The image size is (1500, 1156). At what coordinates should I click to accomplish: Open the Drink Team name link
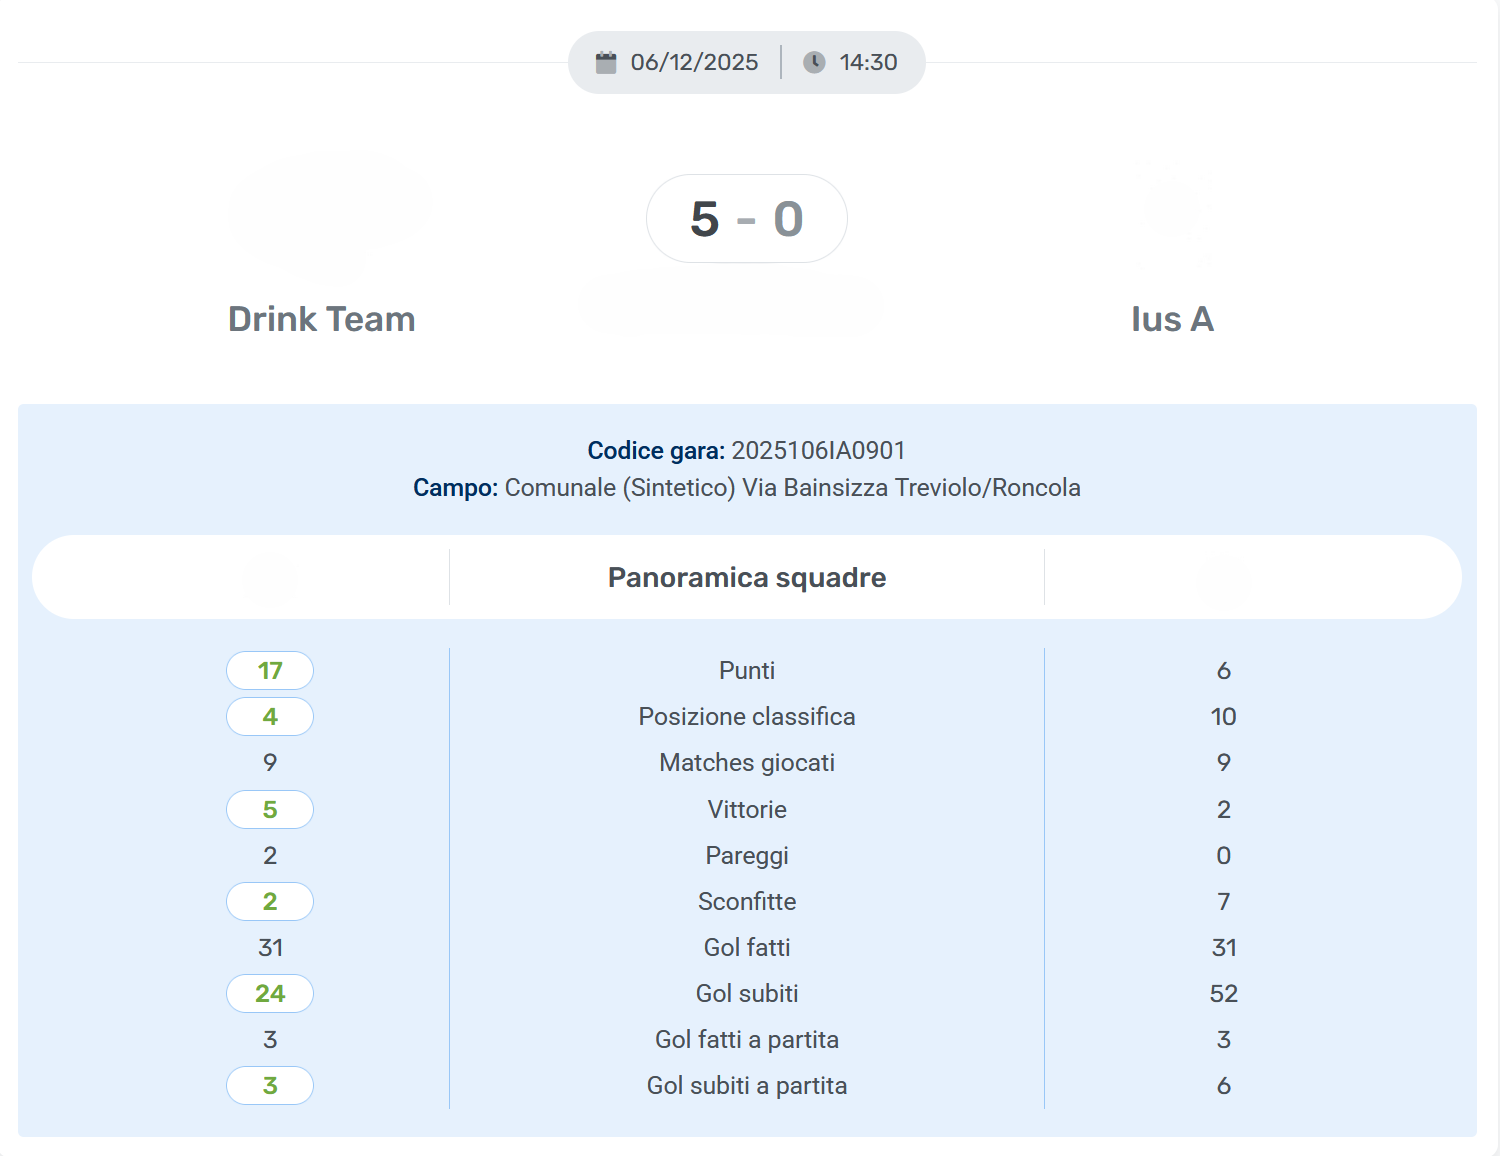coord(322,319)
